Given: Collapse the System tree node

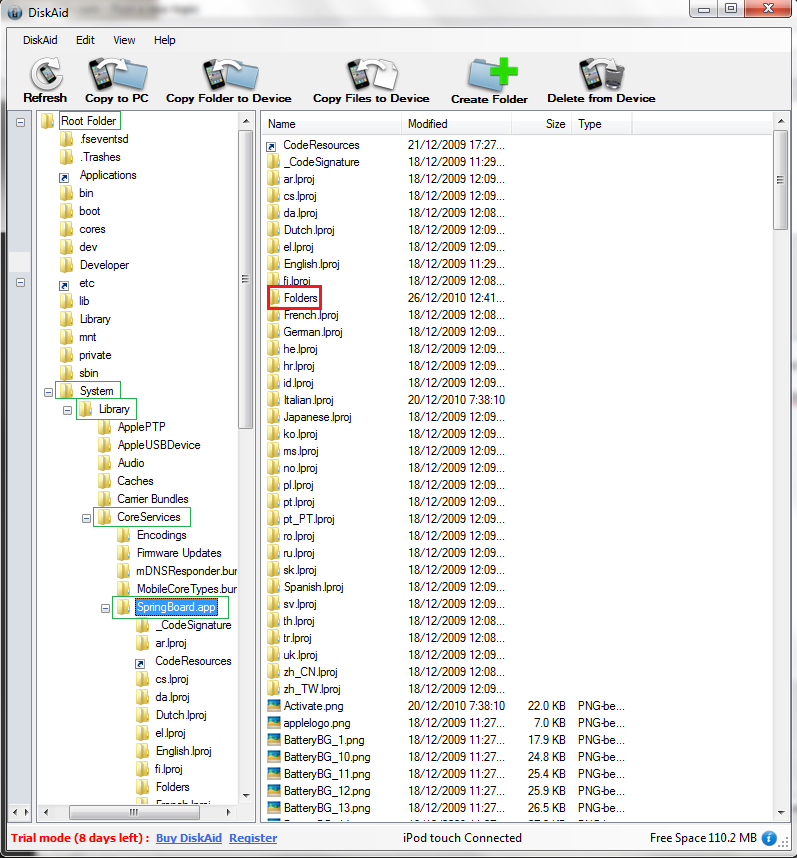Looking at the screenshot, I should 49,392.
